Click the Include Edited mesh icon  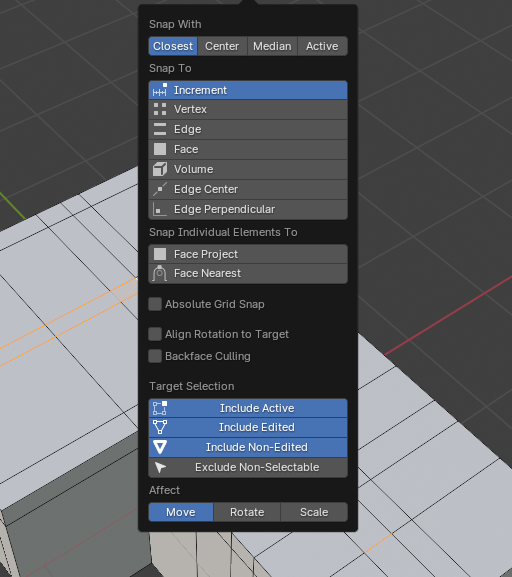(x=160, y=427)
